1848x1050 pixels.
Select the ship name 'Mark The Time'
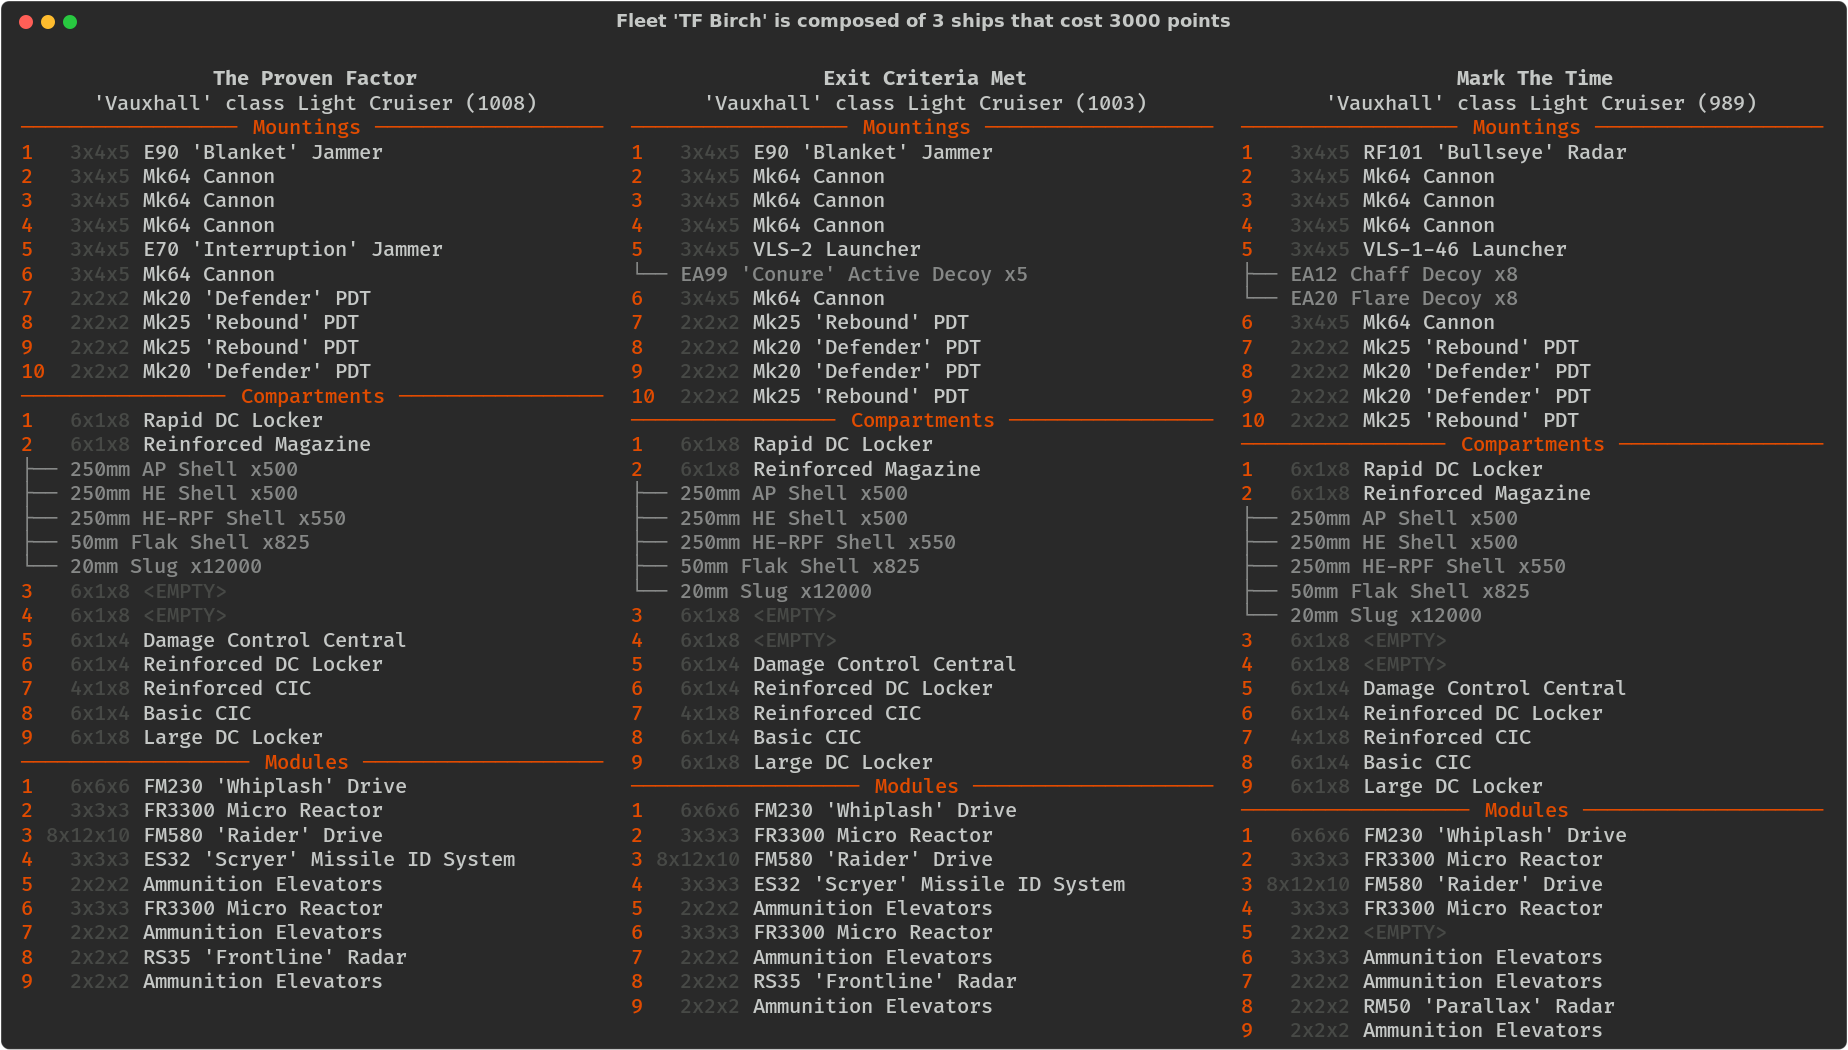click(x=1534, y=78)
